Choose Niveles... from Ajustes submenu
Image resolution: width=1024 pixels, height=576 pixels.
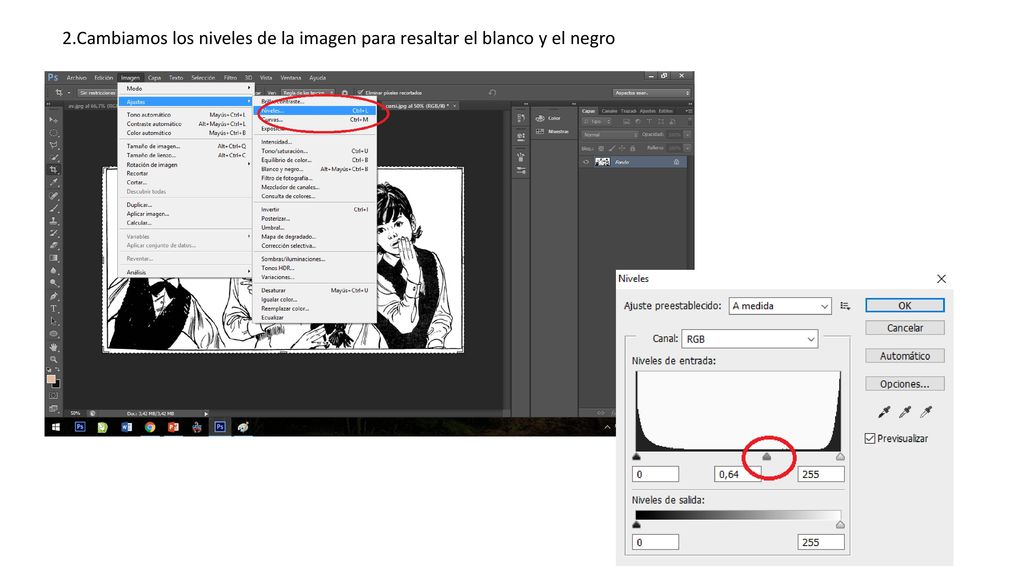coord(314,110)
